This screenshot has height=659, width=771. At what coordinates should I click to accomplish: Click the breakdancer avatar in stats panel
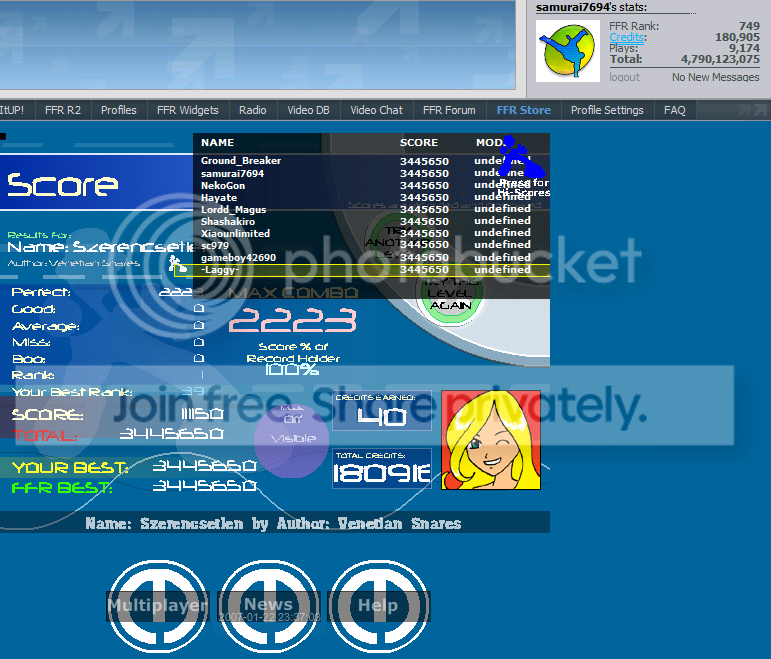[568, 52]
